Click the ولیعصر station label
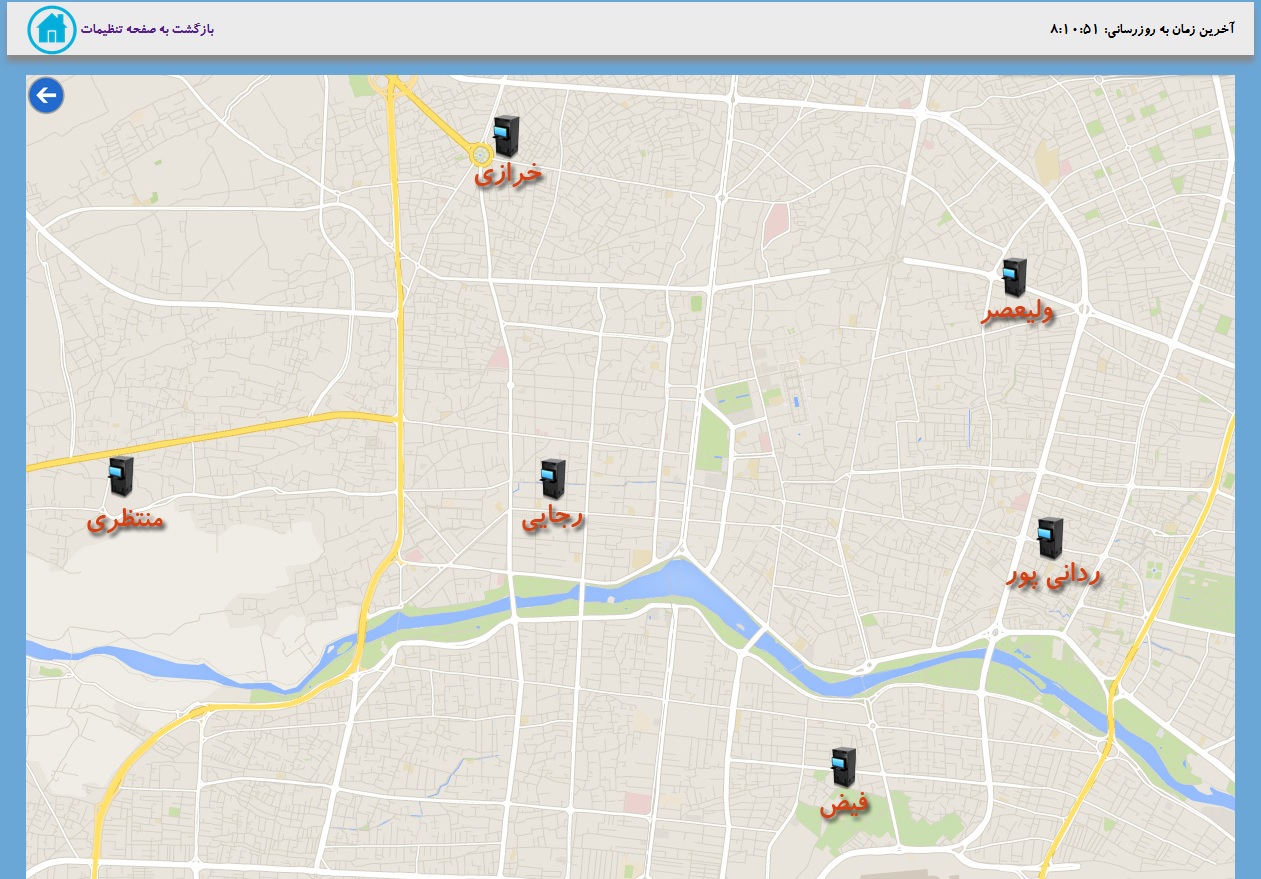This screenshot has height=879, width=1261. [1017, 313]
